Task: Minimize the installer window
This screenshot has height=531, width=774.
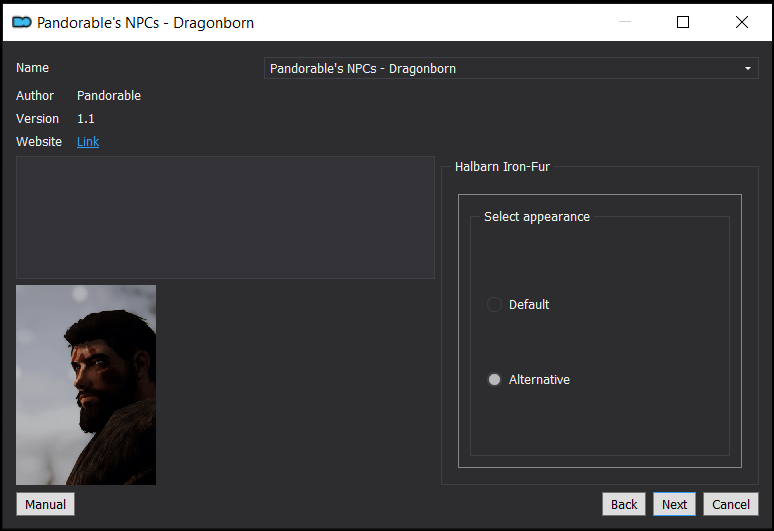Action: [625, 22]
